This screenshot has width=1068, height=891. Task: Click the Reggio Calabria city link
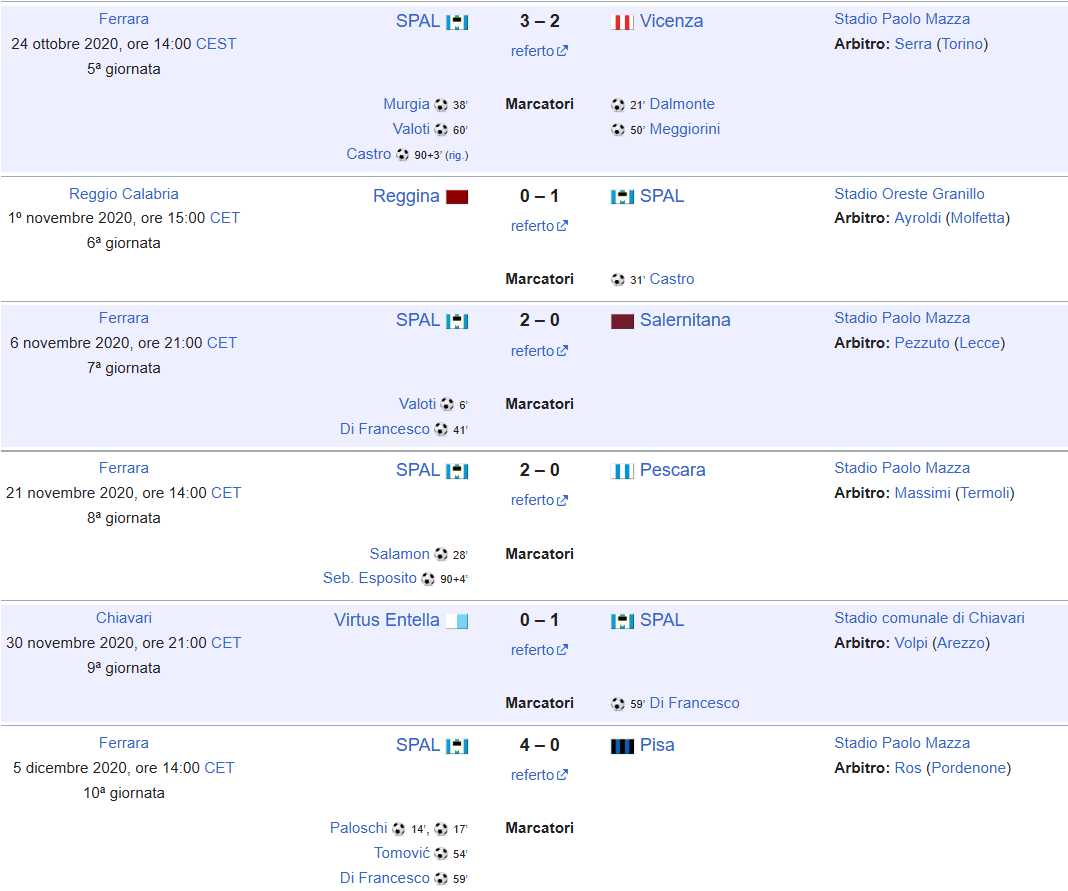point(124,194)
